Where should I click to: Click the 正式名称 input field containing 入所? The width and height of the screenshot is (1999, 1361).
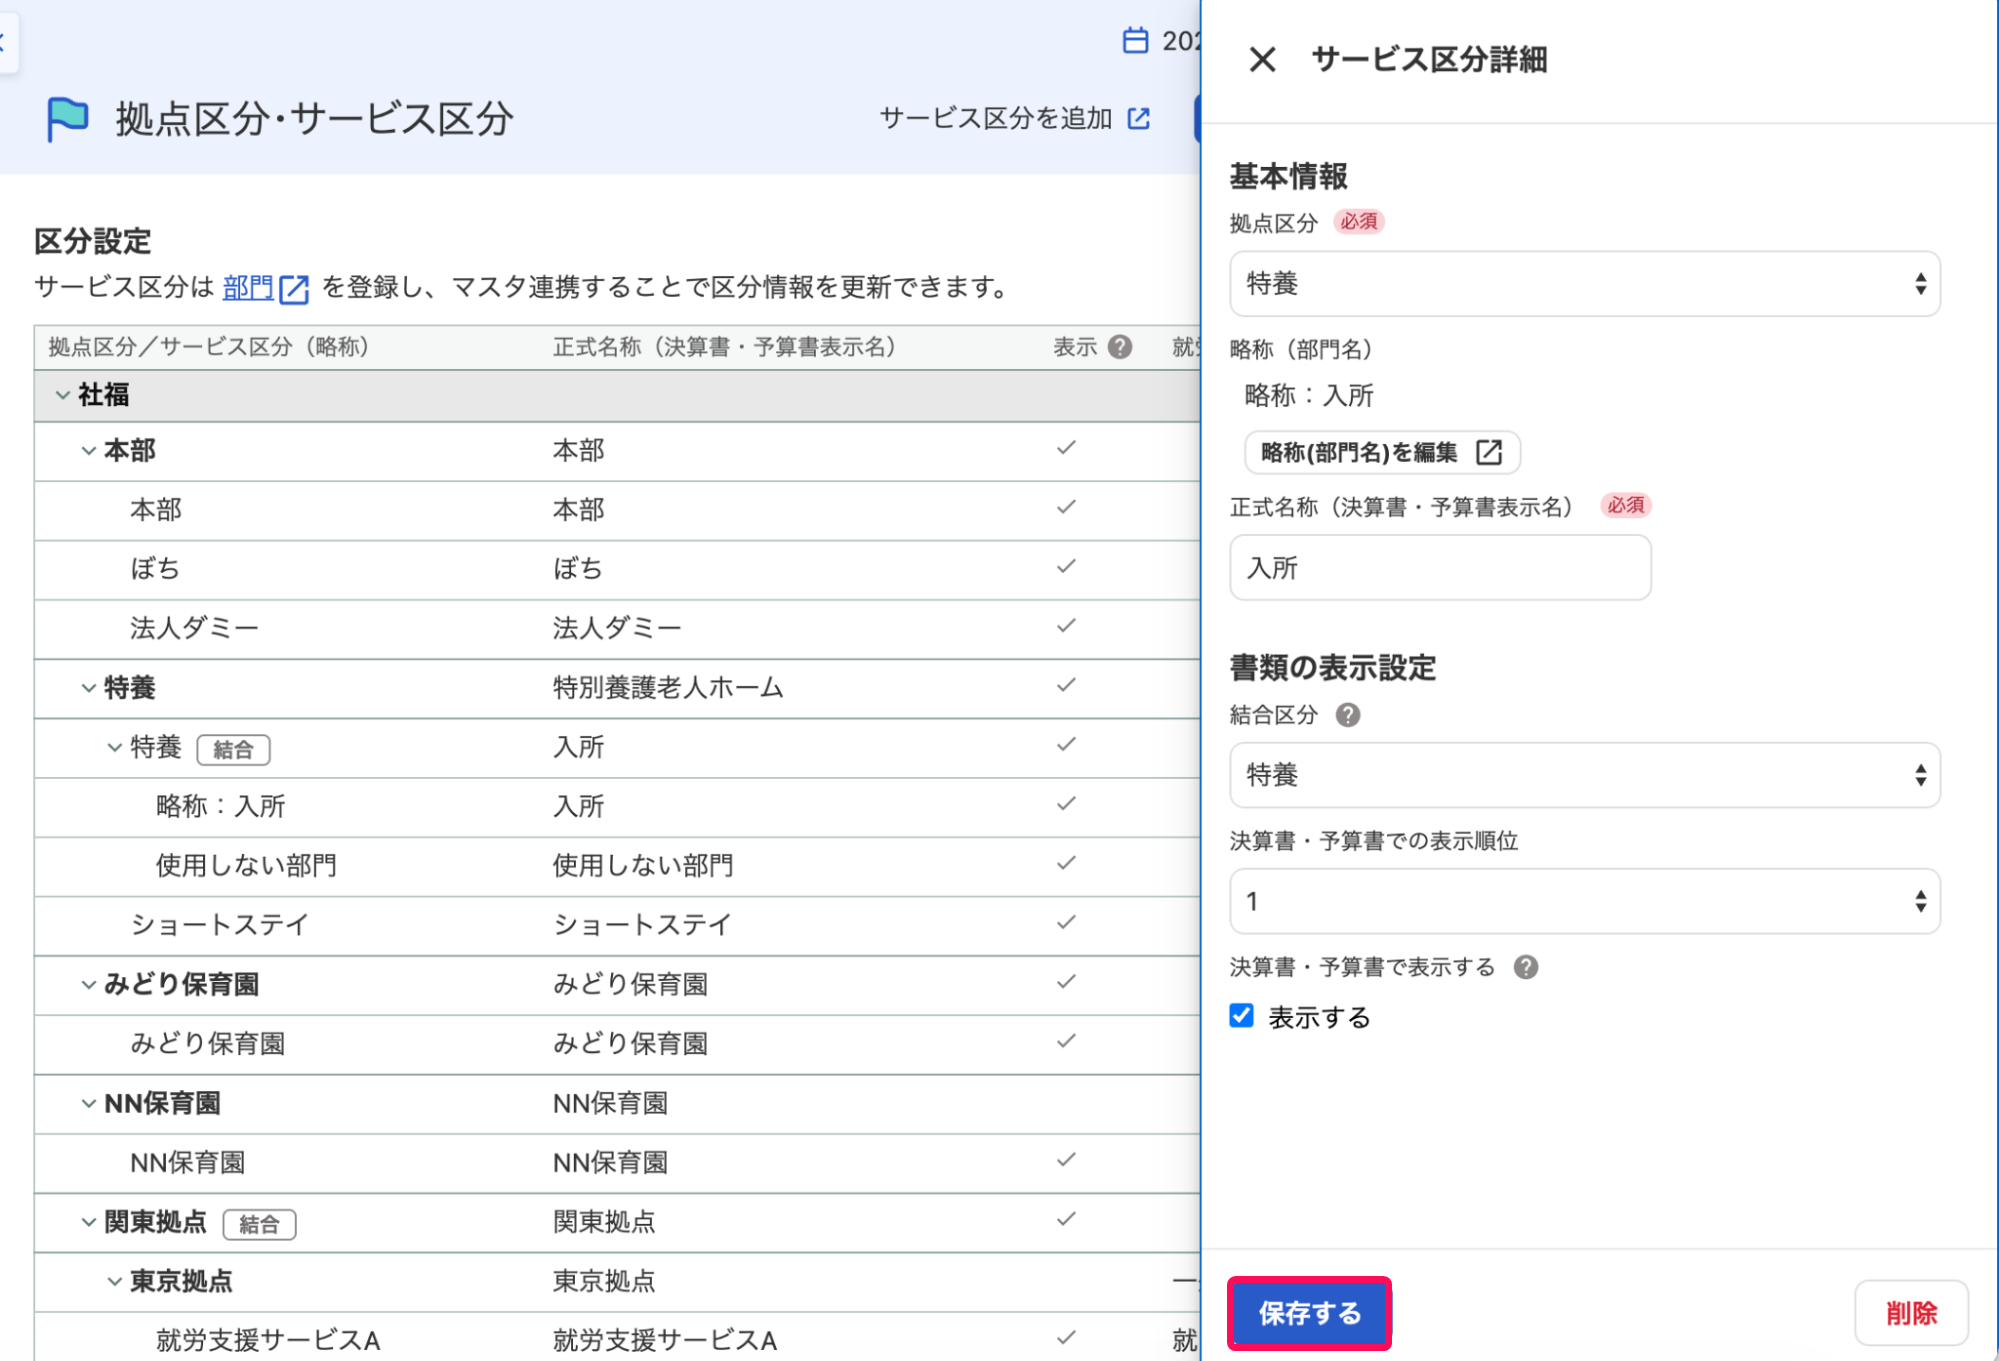point(1440,568)
